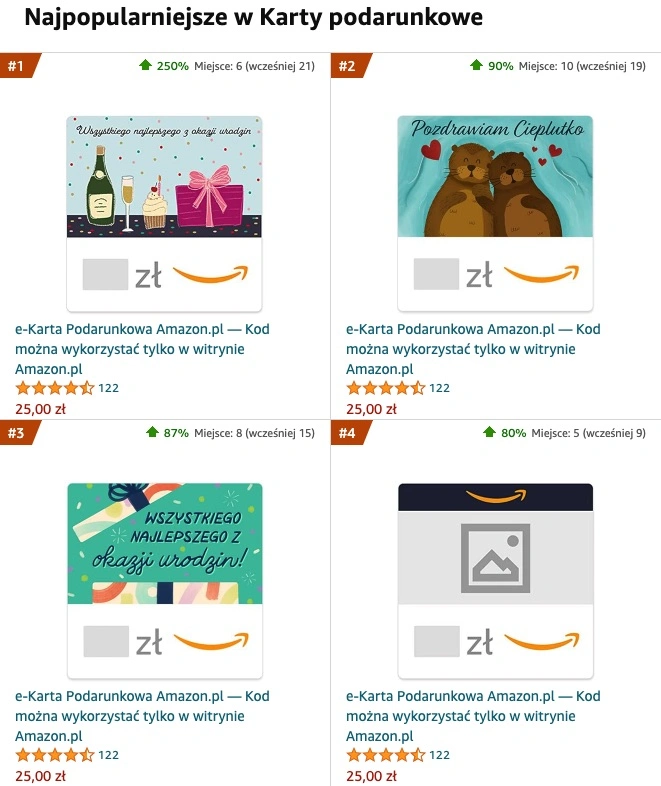Open the #3 e-Karta Podarunkowa title link

click(x=142, y=716)
